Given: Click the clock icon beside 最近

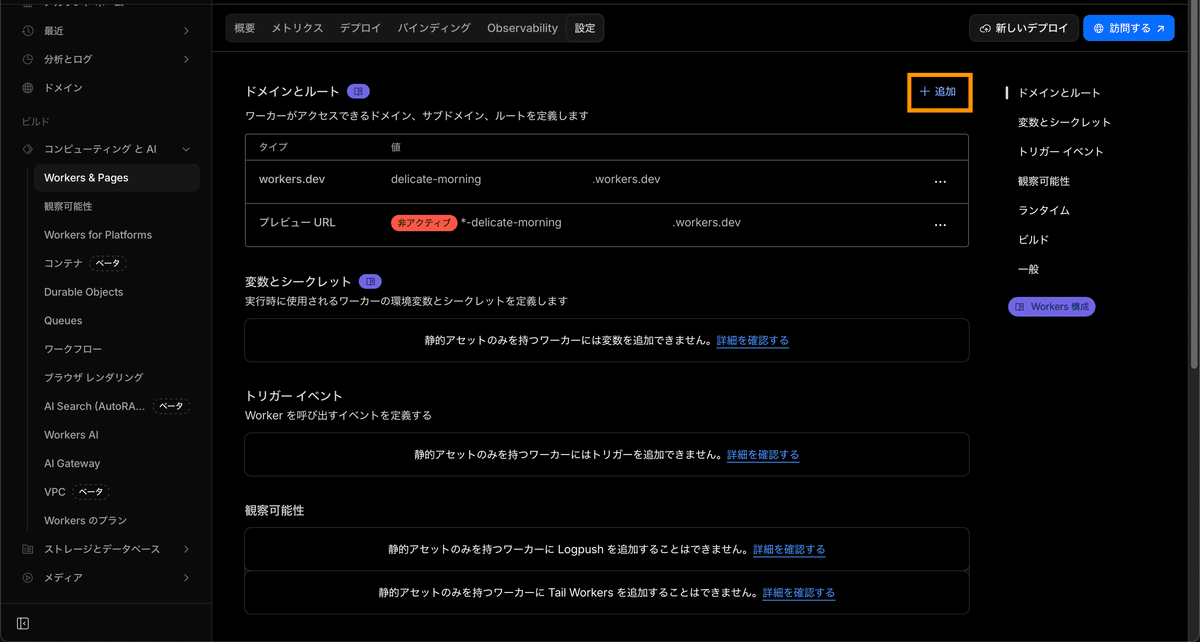Looking at the screenshot, I should point(30,30).
